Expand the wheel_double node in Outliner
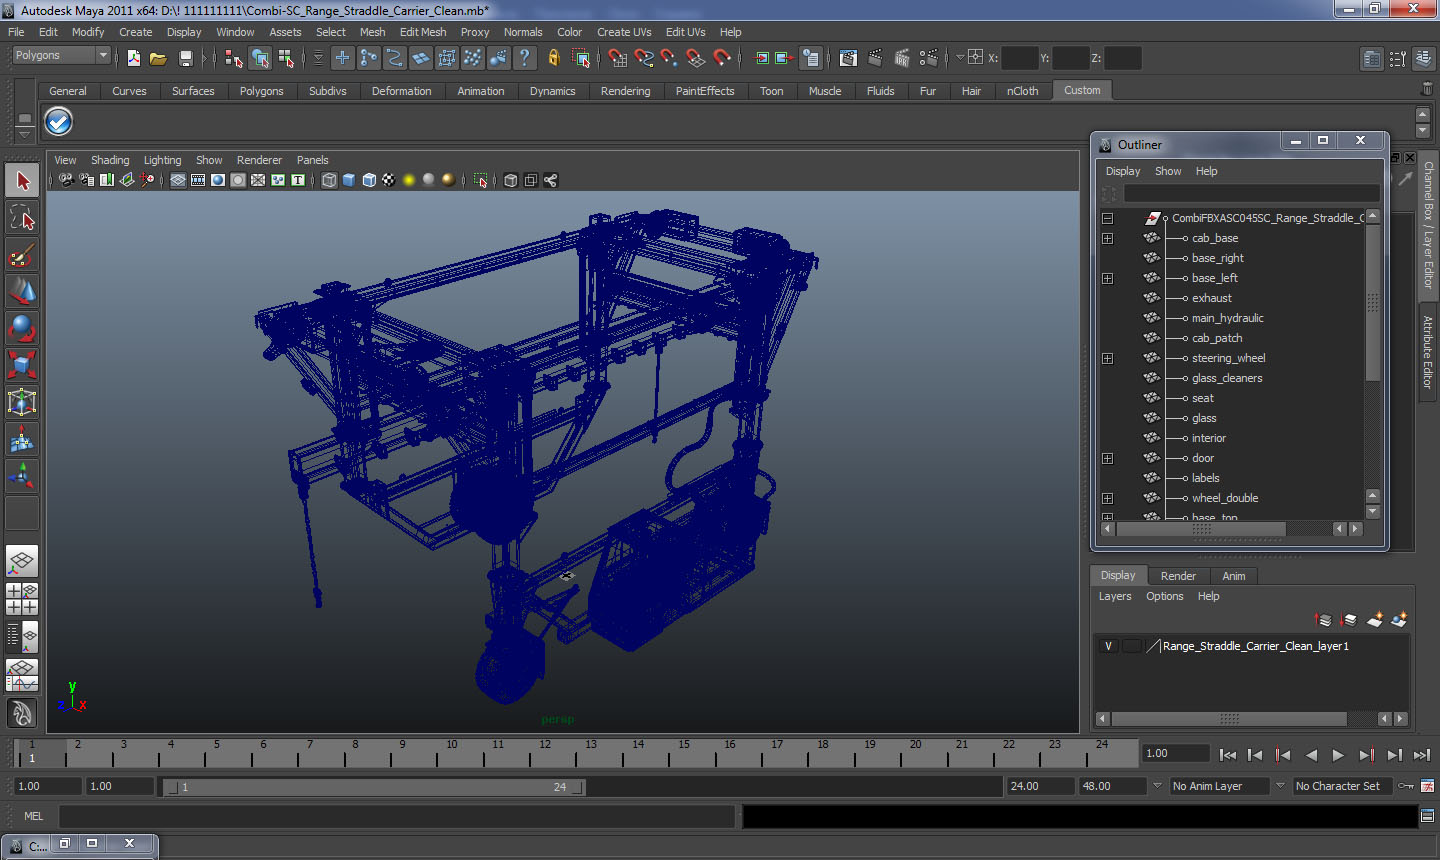1440x860 pixels. click(1107, 498)
